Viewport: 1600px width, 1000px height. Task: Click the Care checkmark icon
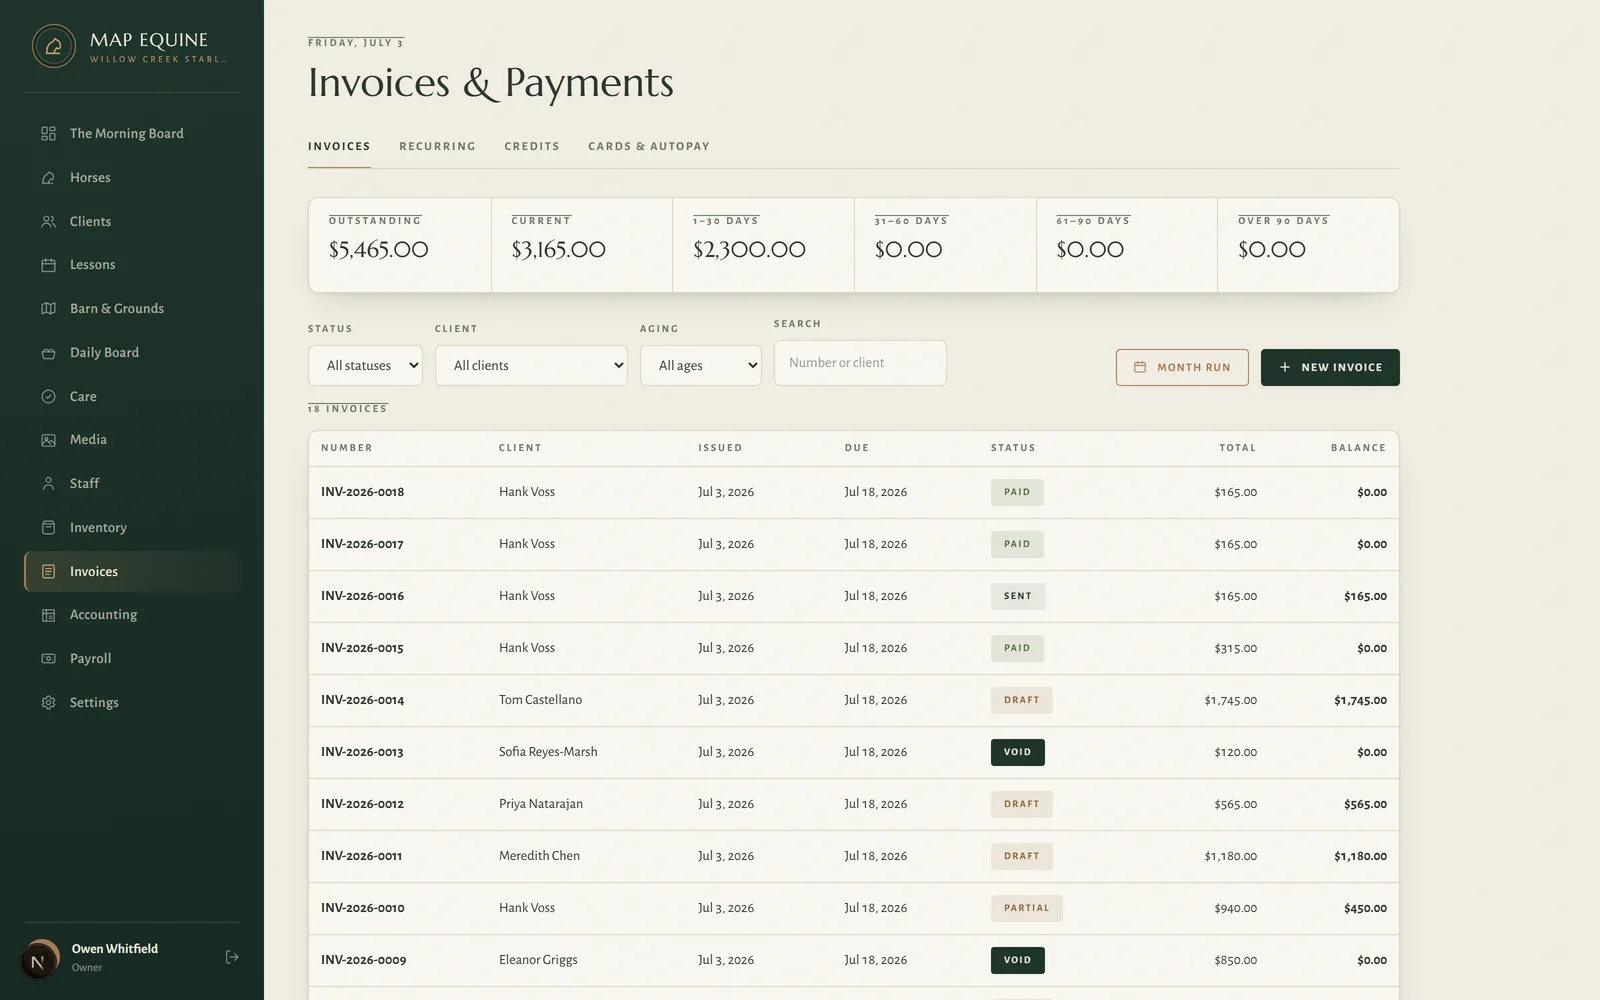tap(48, 396)
